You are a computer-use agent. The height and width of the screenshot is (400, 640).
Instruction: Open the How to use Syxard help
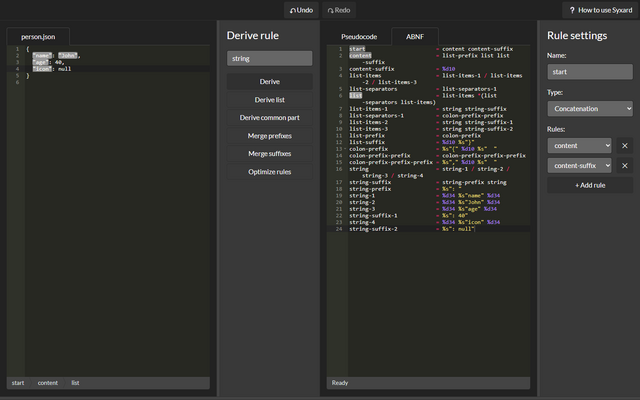(600, 10)
